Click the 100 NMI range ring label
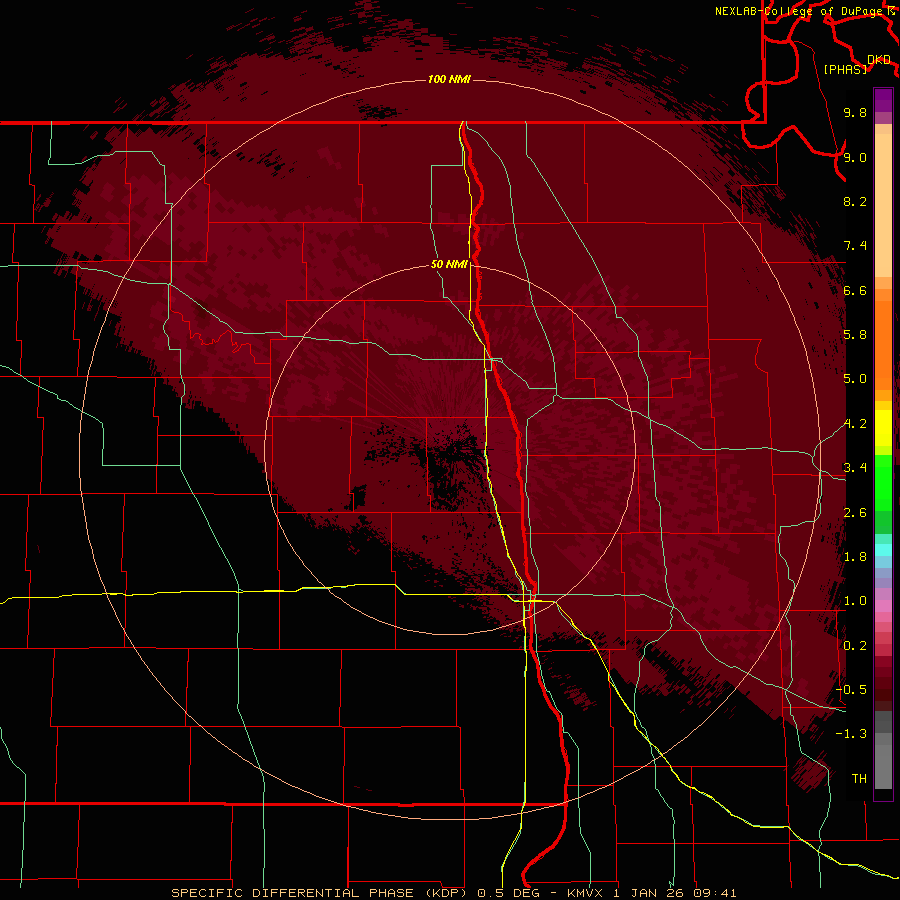Image resolution: width=900 pixels, height=900 pixels. (x=449, y=79)
